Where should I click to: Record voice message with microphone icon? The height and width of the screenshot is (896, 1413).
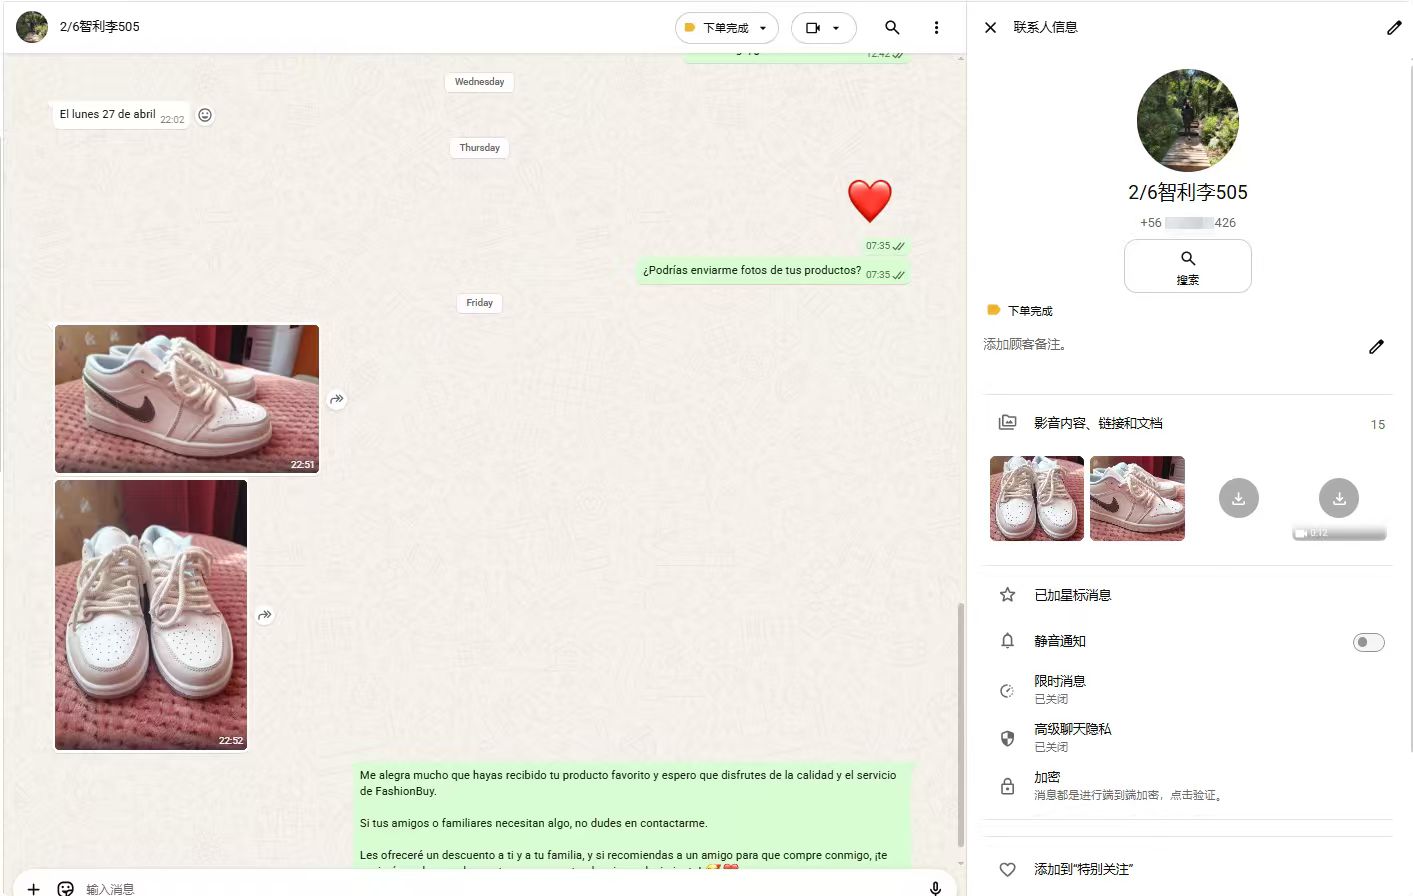tap(935, 888)
